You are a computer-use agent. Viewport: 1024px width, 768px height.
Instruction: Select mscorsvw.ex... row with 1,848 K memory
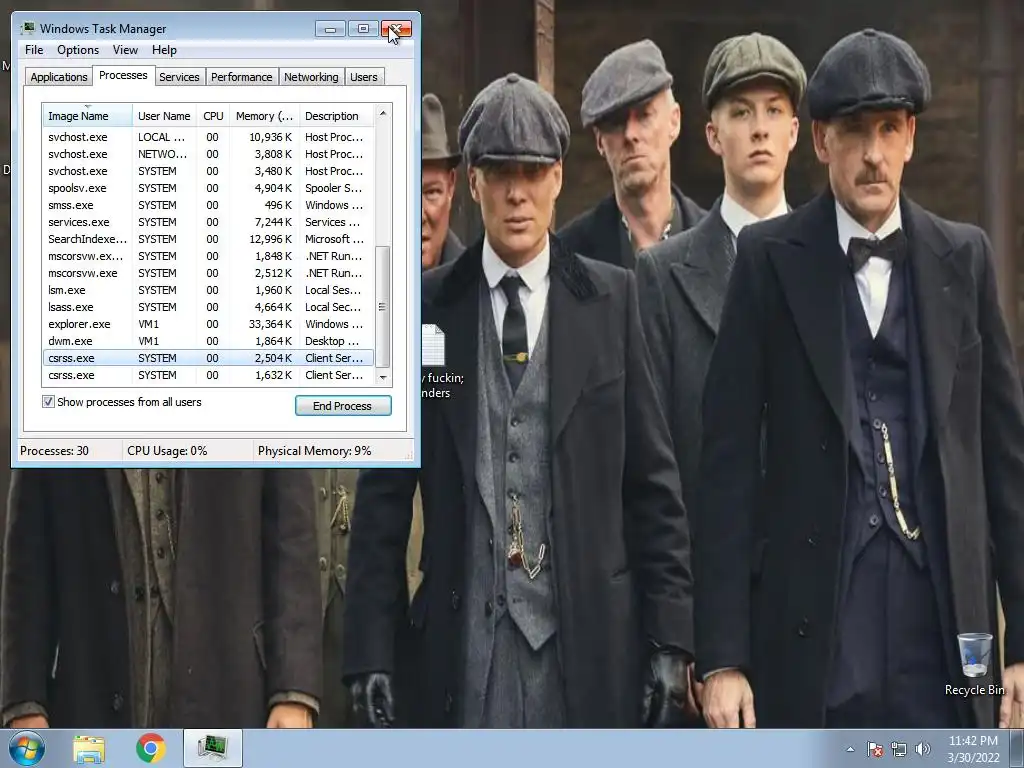pos(208,256)
